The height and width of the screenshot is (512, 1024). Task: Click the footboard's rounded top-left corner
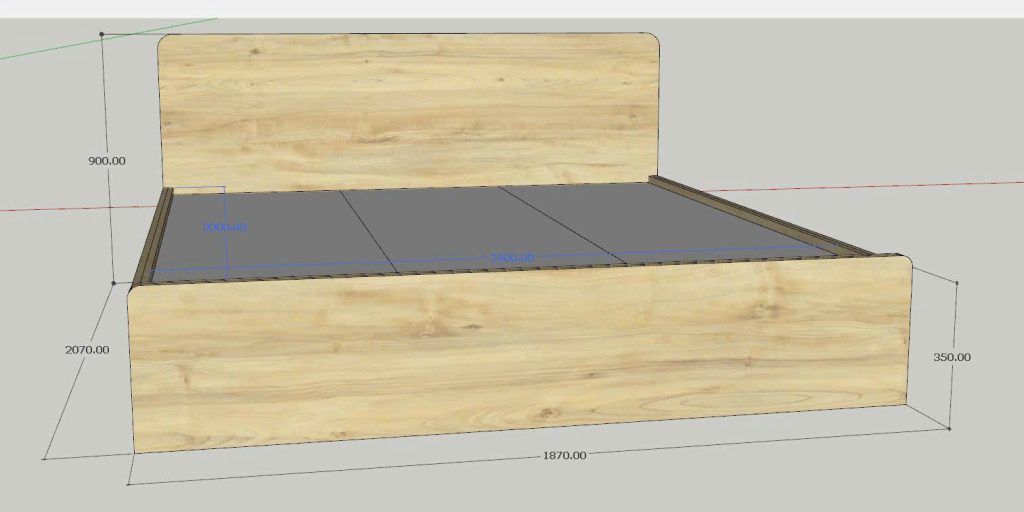137,291
